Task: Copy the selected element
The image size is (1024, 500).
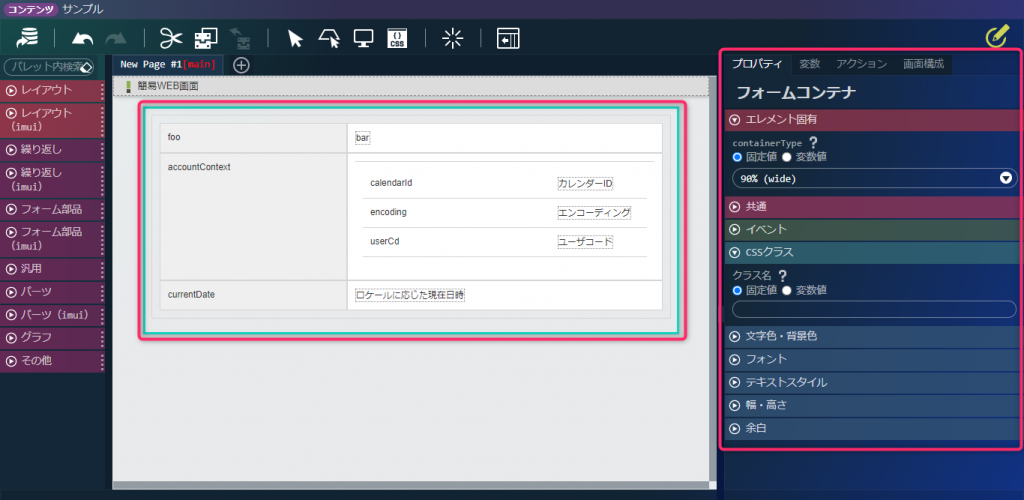Action: [x=206, y=39]
